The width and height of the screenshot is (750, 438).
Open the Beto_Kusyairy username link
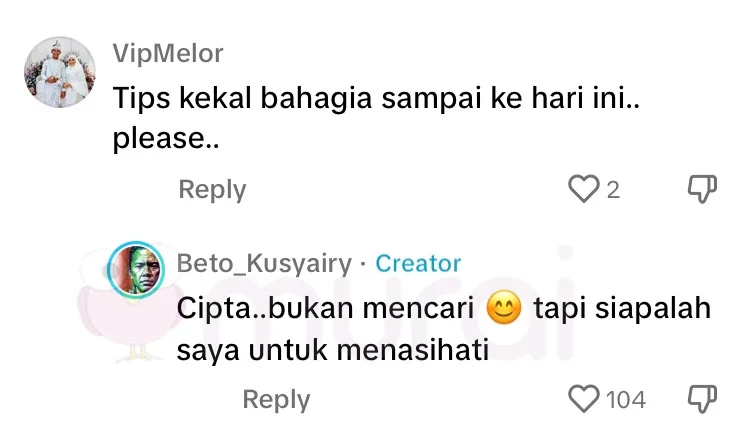tap(264, 263)
